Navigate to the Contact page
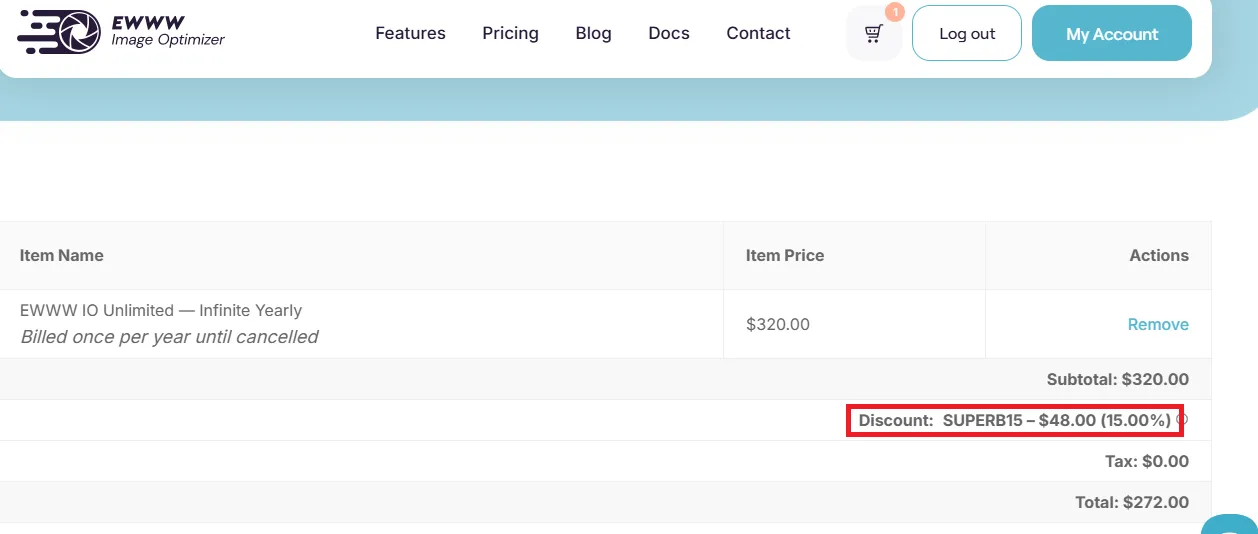1258x534 pixels. pos(758,33)
